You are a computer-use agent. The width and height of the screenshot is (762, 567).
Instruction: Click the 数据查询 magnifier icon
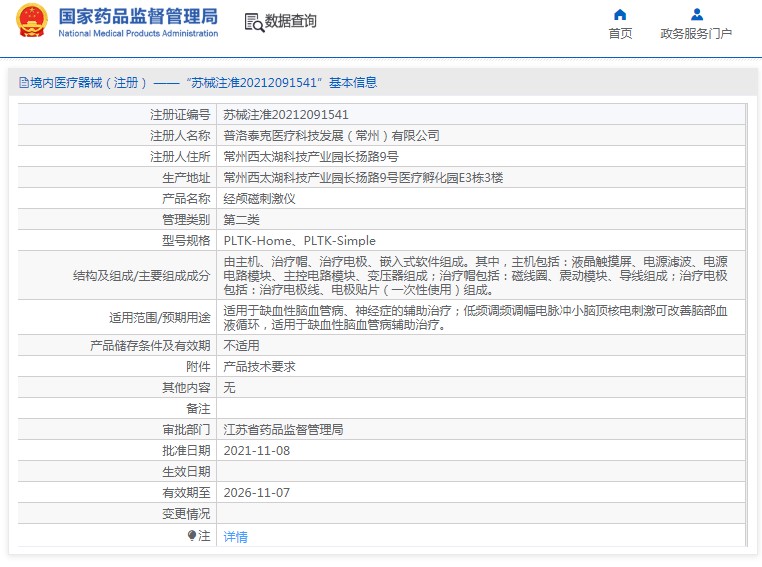point(253,22)
